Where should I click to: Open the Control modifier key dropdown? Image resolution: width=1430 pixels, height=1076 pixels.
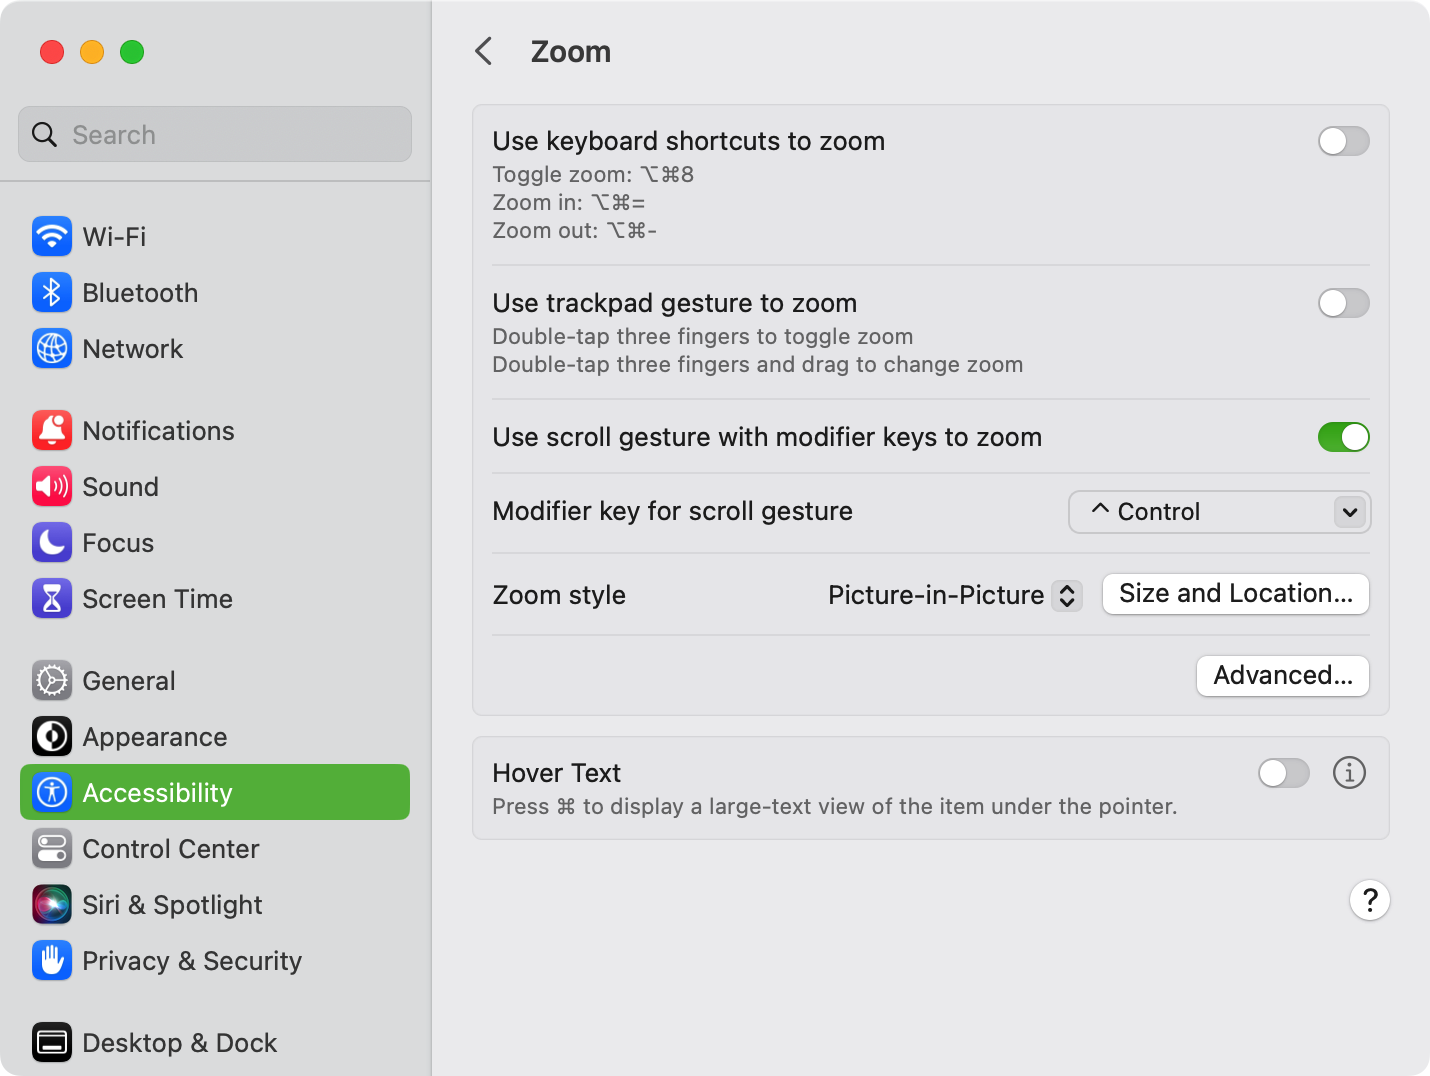[1219, 512]
